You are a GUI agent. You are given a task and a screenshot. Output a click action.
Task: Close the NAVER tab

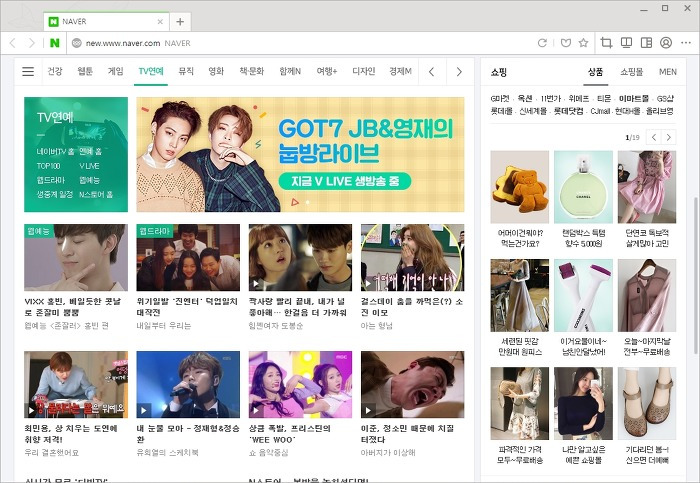(160, 21)
